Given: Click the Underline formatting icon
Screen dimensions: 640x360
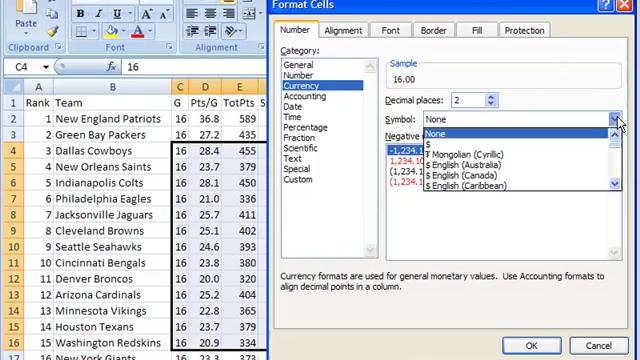Looking at the screenshot, I should tap(117, 14).
